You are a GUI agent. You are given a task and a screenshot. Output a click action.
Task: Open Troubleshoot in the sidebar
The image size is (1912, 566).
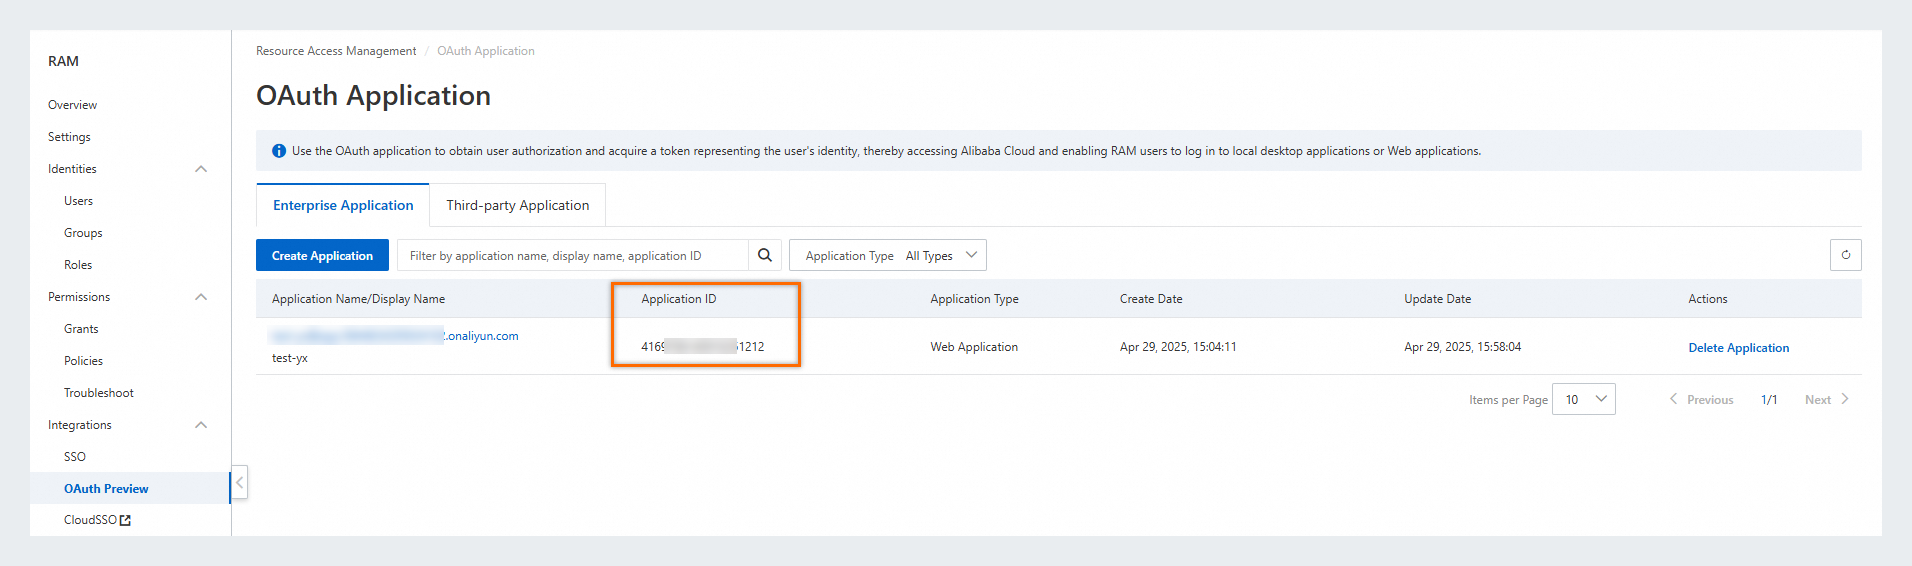[x=99, y=393]
